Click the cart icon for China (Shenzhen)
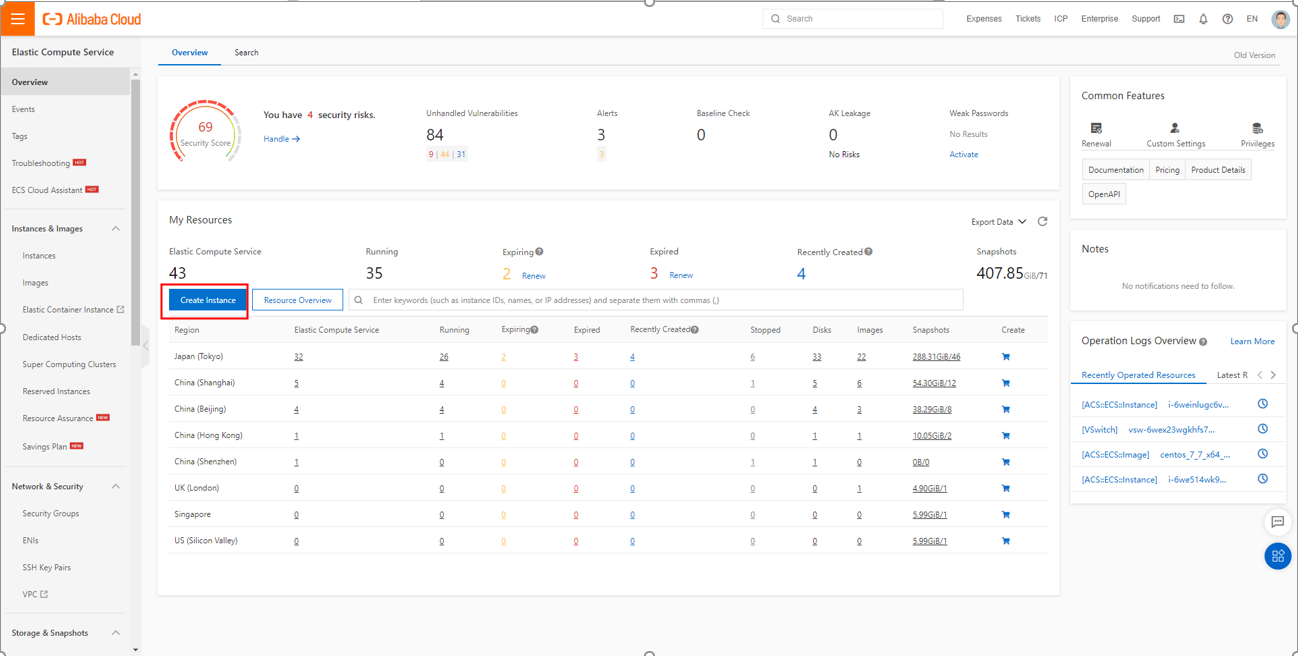1298x656 pixels. pyautogui.click(x=1006, y=462)
